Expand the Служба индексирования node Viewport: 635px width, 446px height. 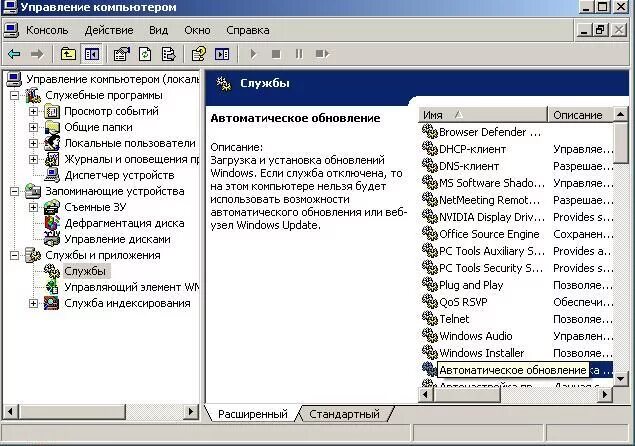[33, 303]
